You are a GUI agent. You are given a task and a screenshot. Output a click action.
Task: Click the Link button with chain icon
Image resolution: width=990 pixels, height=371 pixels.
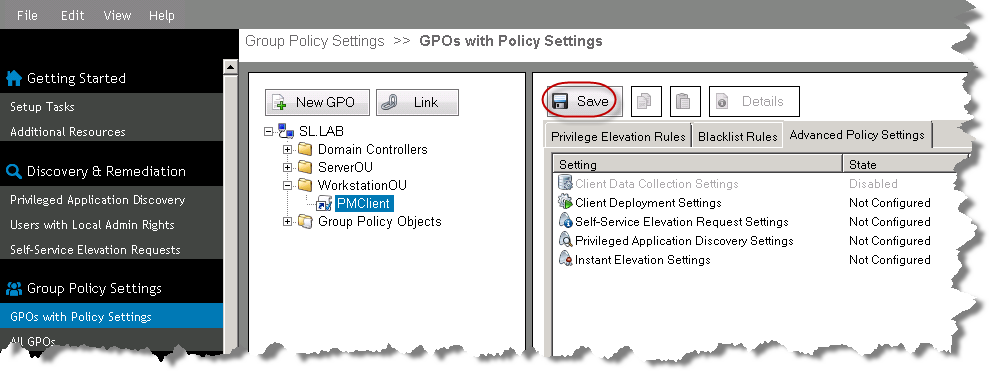(417, 102)
